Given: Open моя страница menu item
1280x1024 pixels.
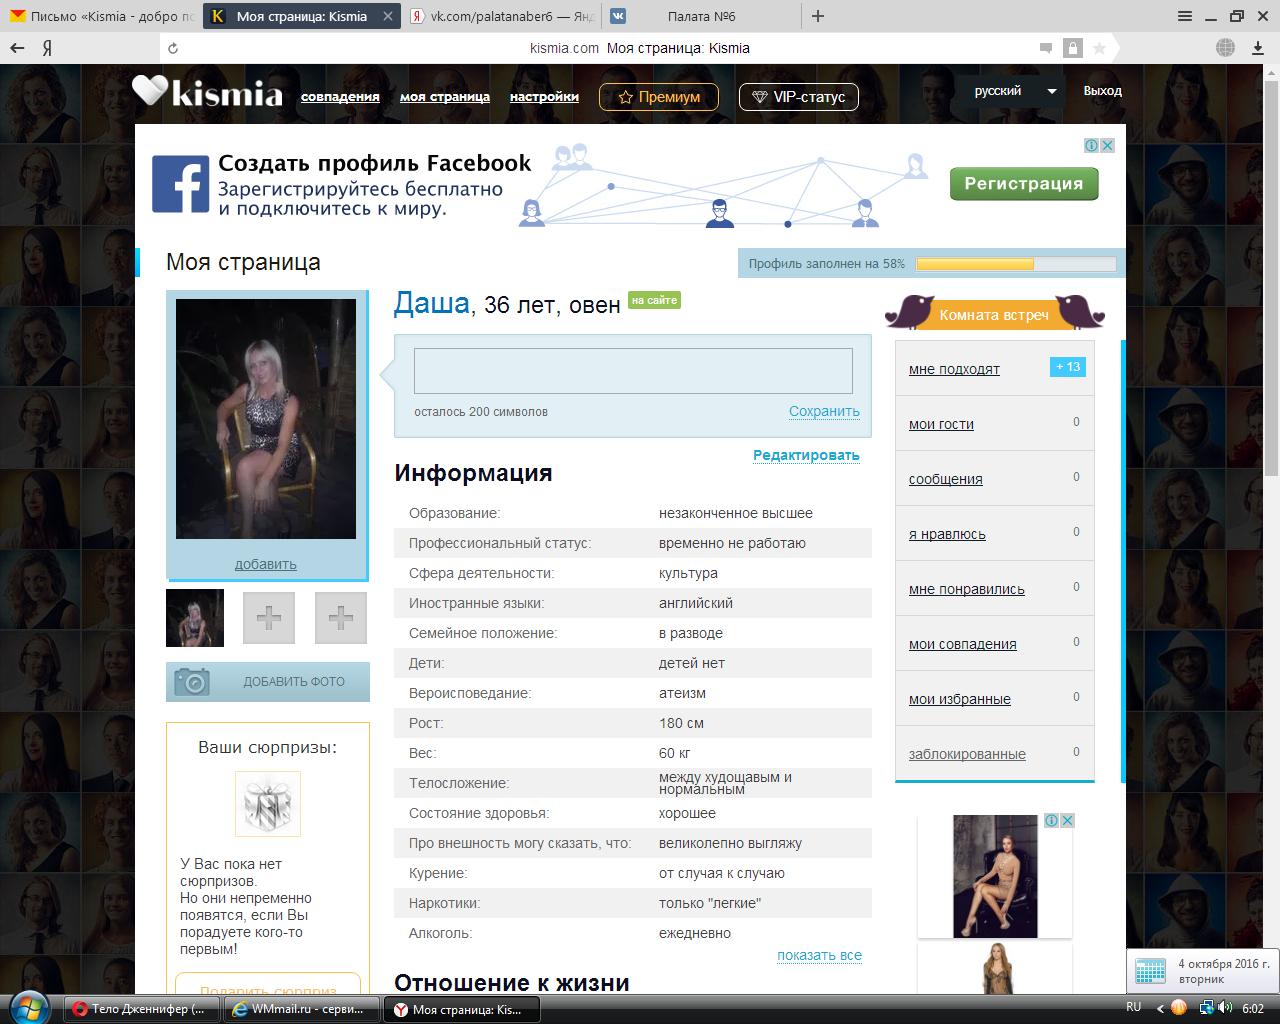Looking at the screenshot, I should pyautogui.click(x=445, y=97).
